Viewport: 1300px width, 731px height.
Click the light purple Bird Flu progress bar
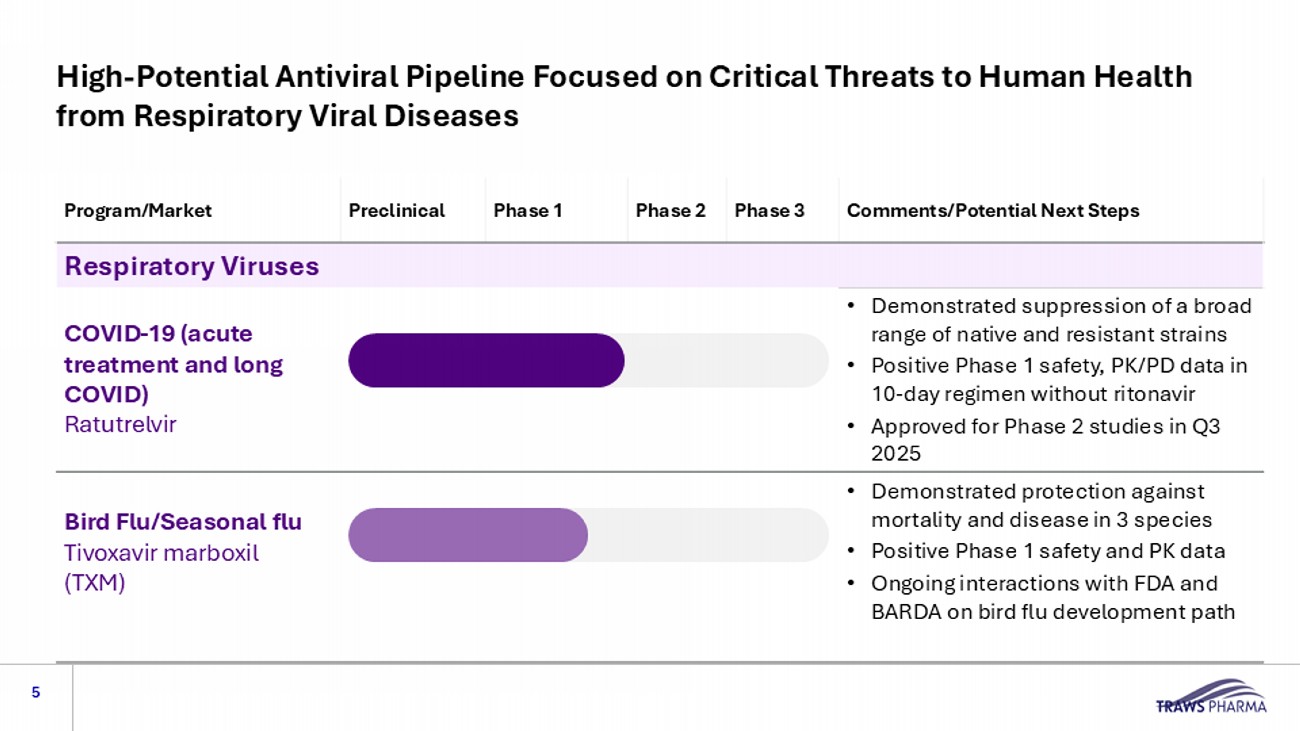click(x=468, y=535)
